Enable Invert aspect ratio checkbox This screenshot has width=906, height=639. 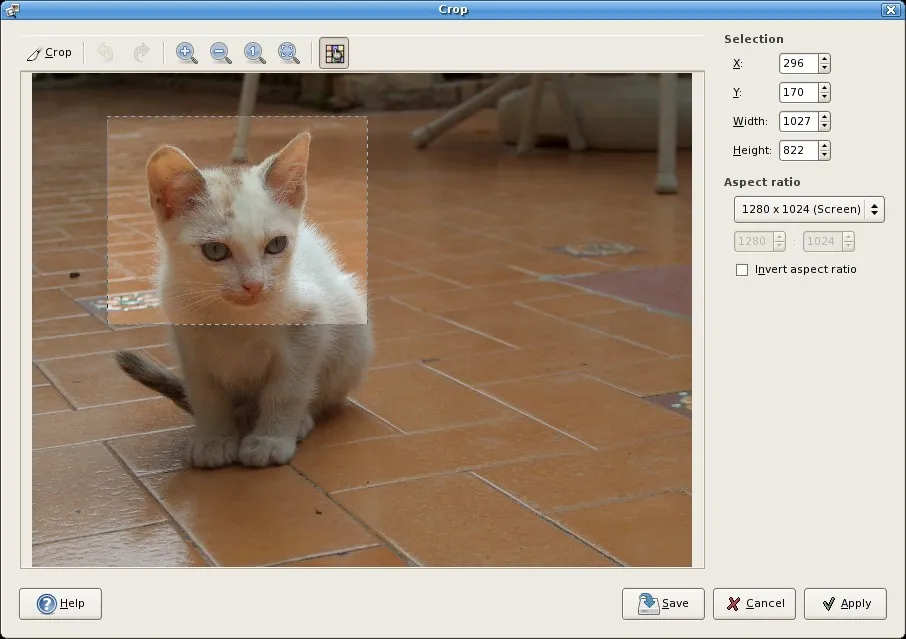(742, 270)
